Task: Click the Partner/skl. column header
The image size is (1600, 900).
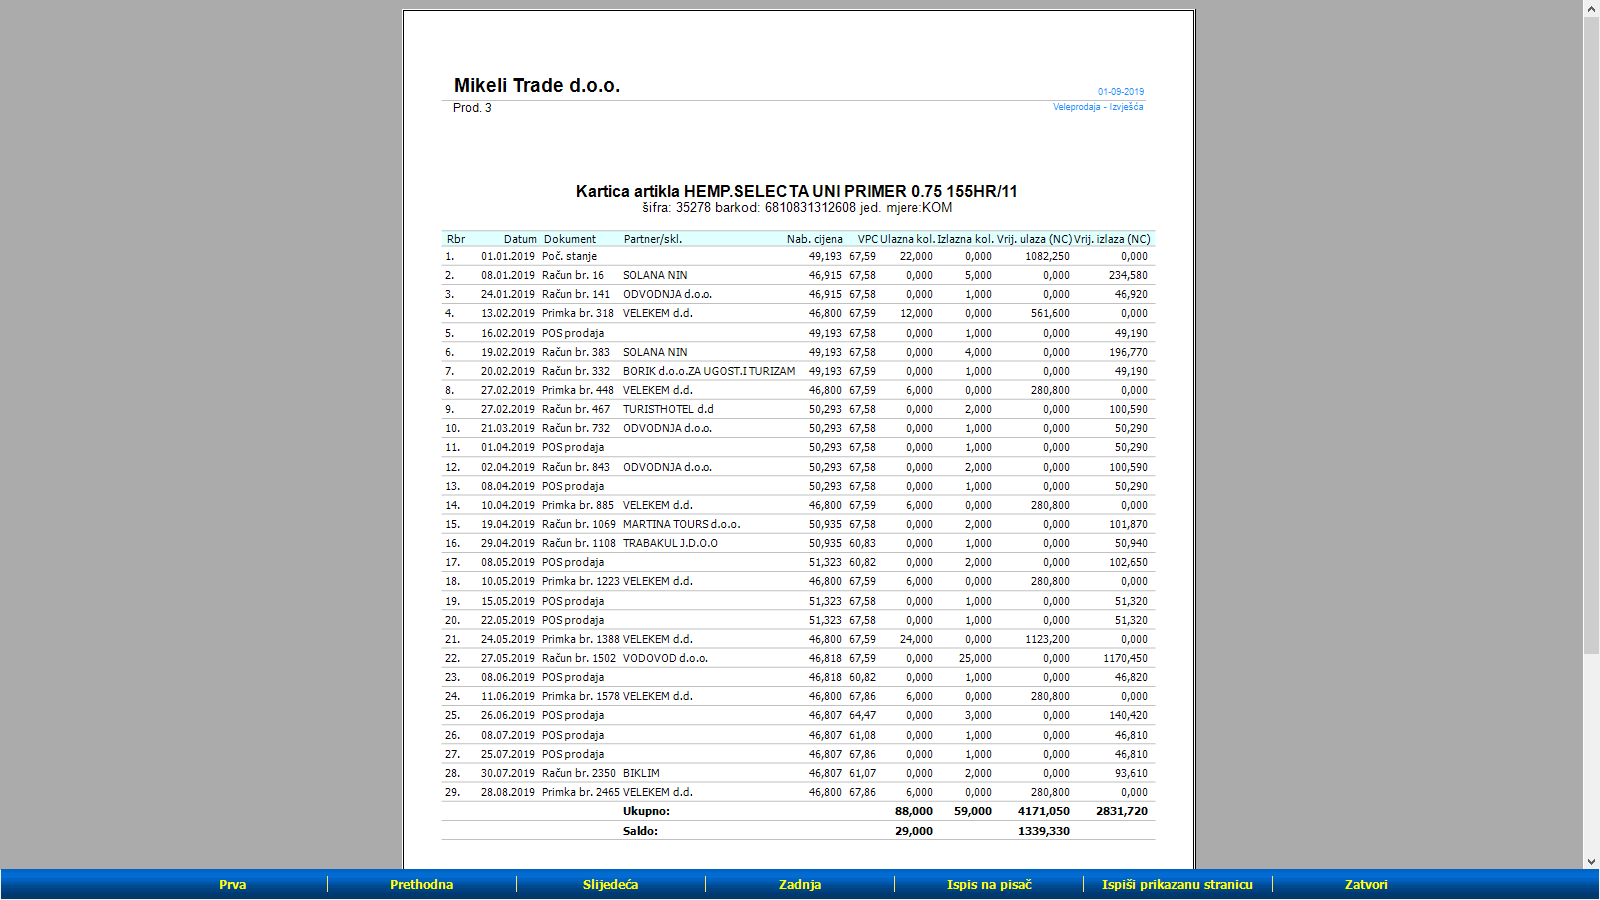Action: point(652,239)
